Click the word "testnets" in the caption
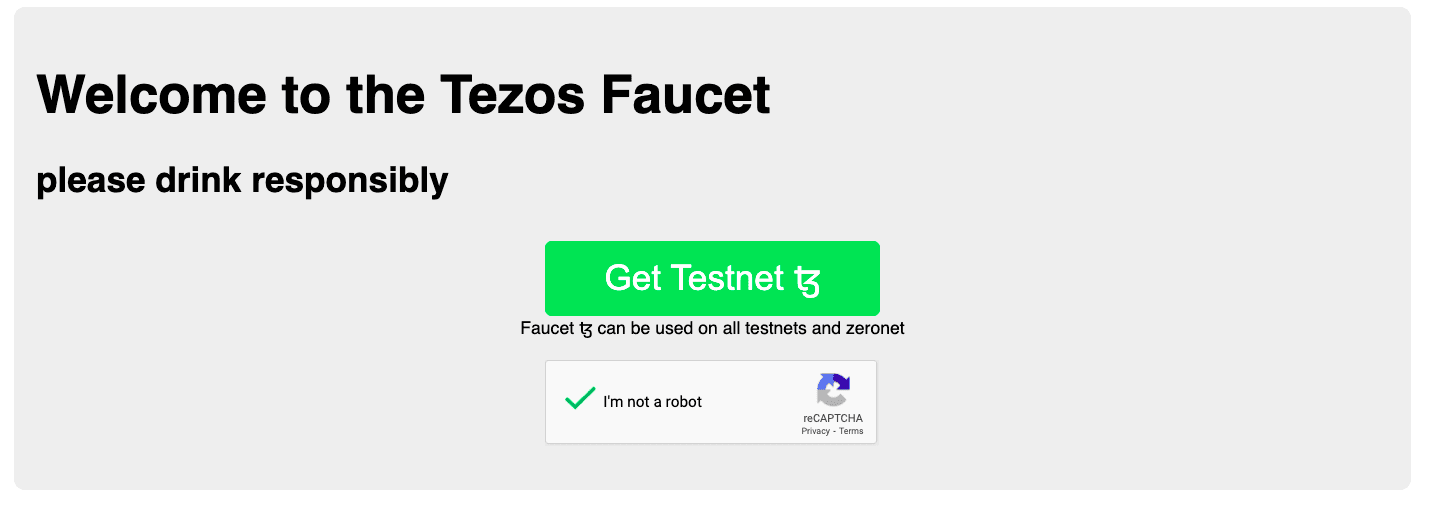Screen dimensions: 1429x505 point(777,328)
